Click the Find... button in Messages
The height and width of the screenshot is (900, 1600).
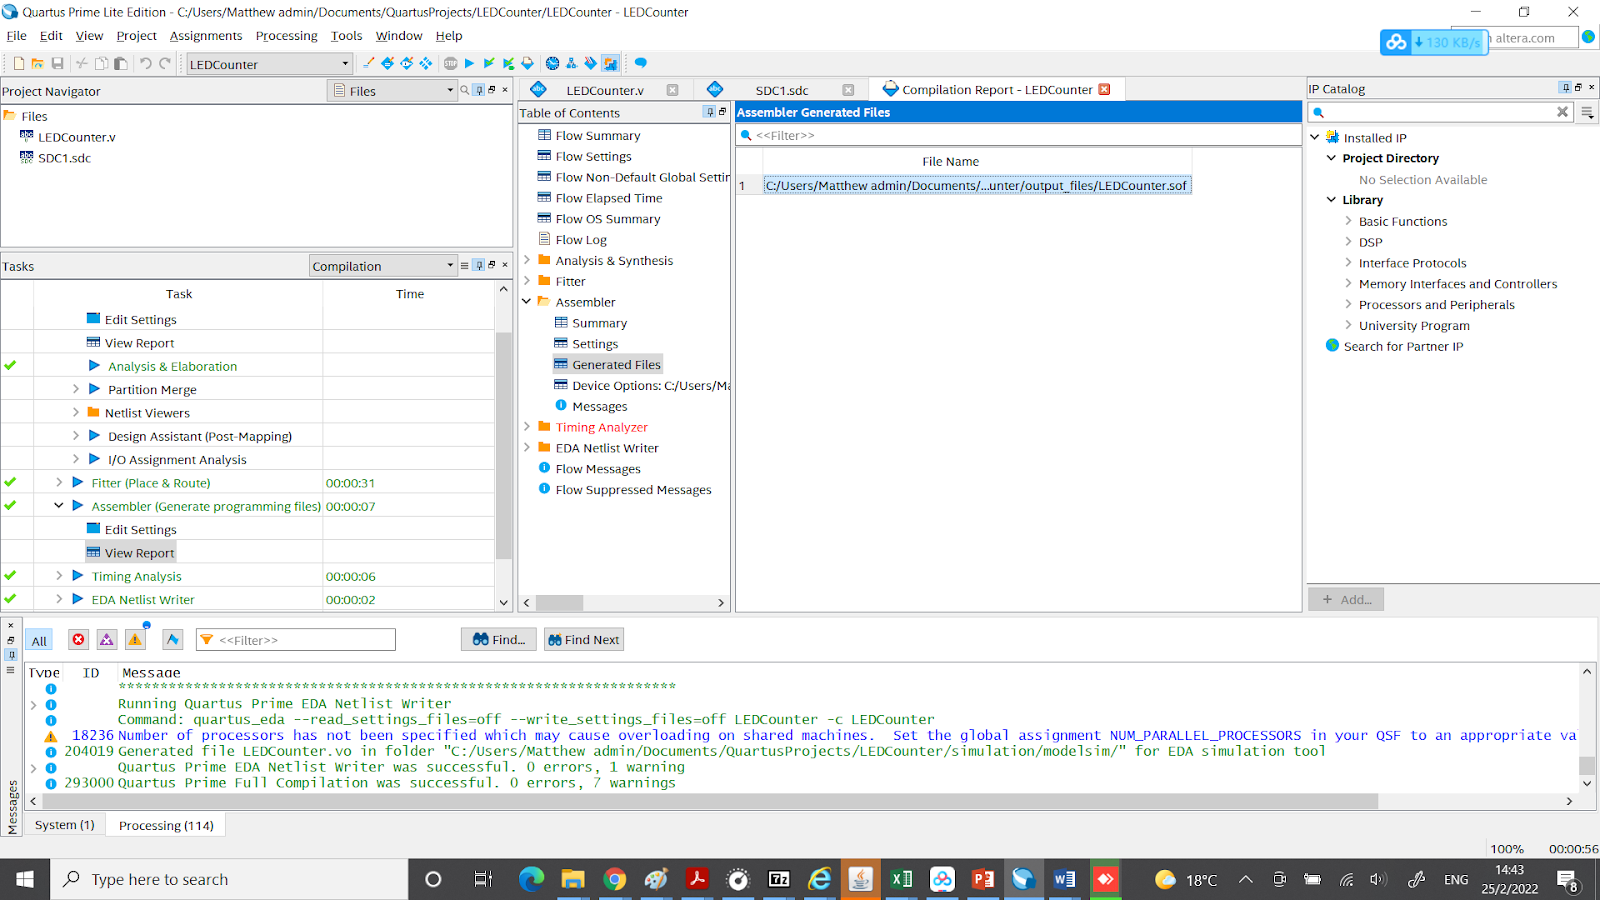(499, 640)
